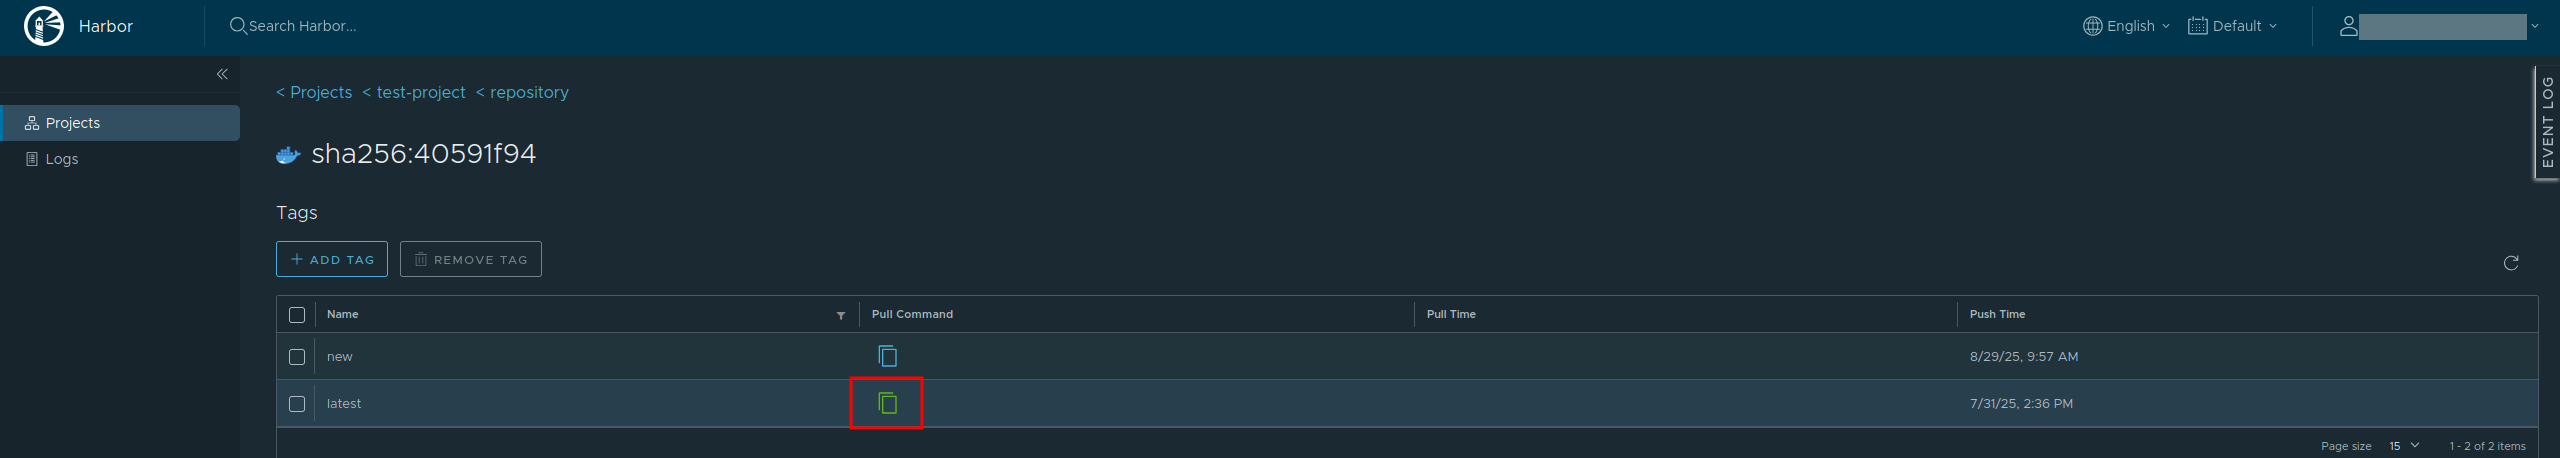
Task: Open Logs in the sidebar
Action: [61, 159]
